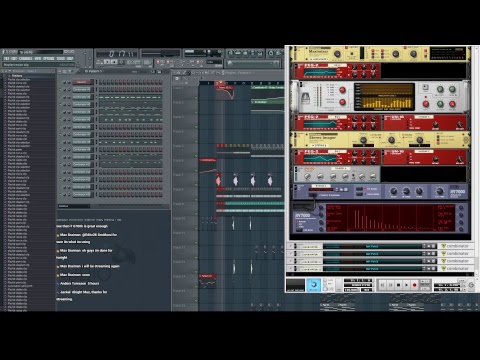Viewport: 480px width, 360px height.
Task: Open the FILE menu in FL Studio
Action: coord(6,59)
